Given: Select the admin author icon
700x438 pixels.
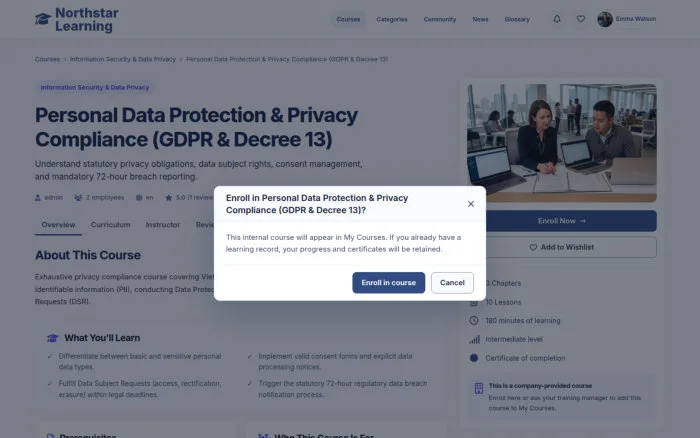Looking at the screenshot, I should pyautogui.click(x=38, y=198).
